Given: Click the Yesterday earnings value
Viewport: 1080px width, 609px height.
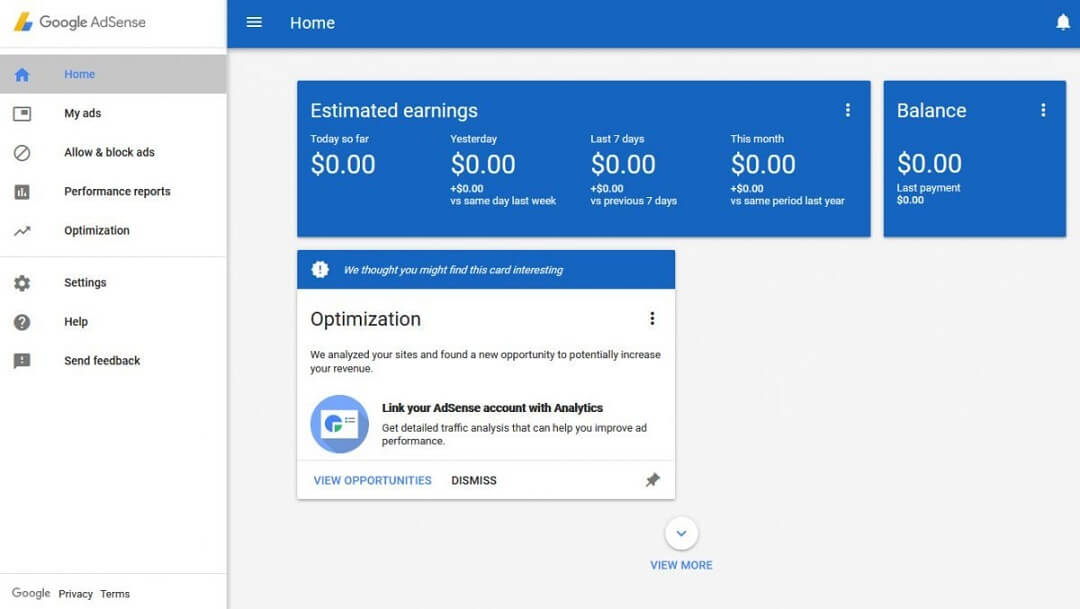Looking at the screenshot, I should [x=483, y=164].
